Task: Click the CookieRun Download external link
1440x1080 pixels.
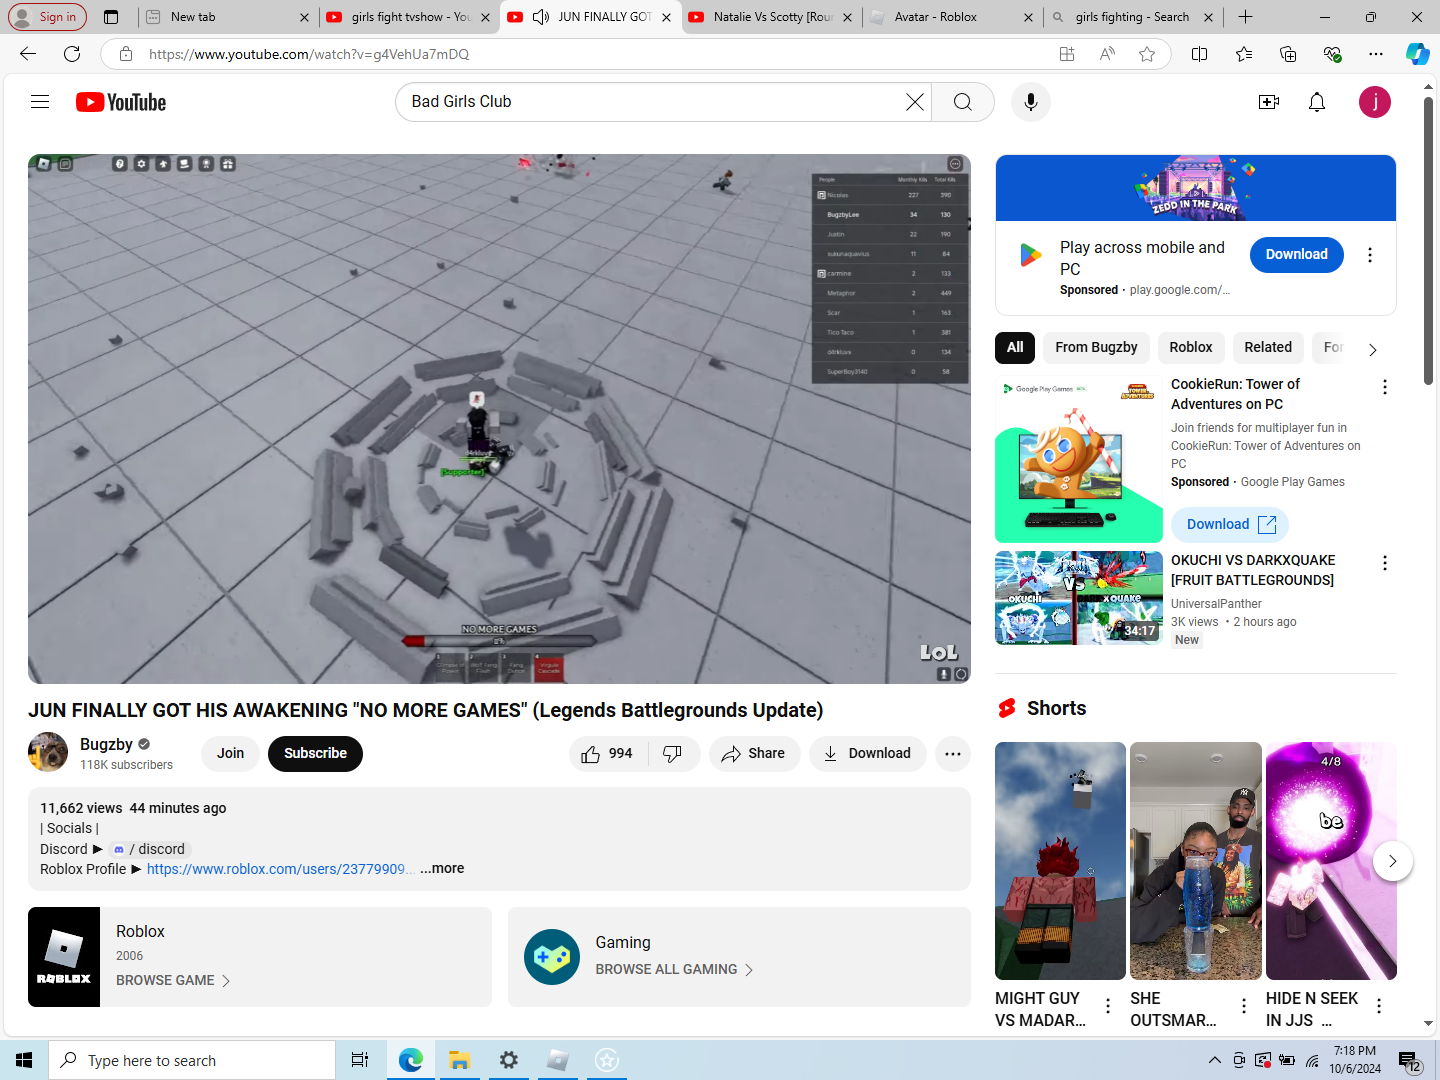Action: click(x=1230, y=524)
